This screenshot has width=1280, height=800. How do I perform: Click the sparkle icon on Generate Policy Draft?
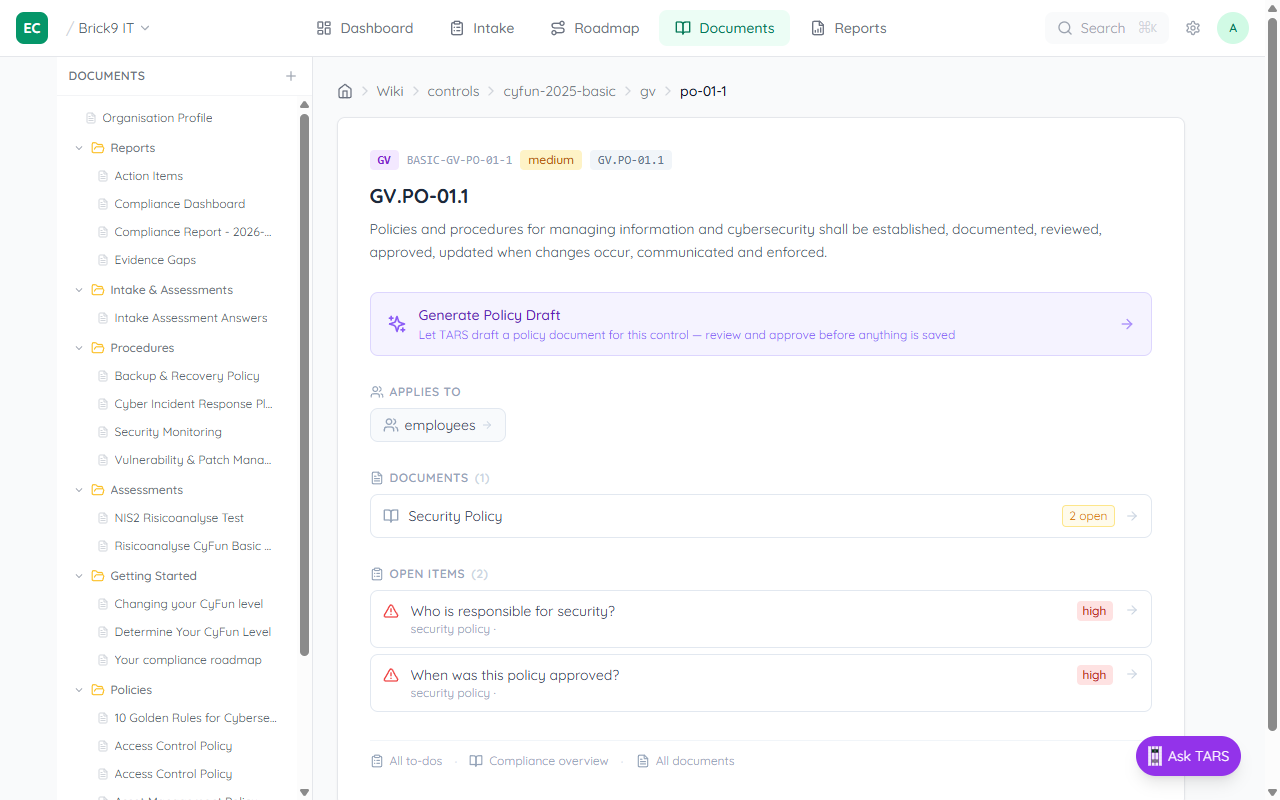click(x=397, y=324)
